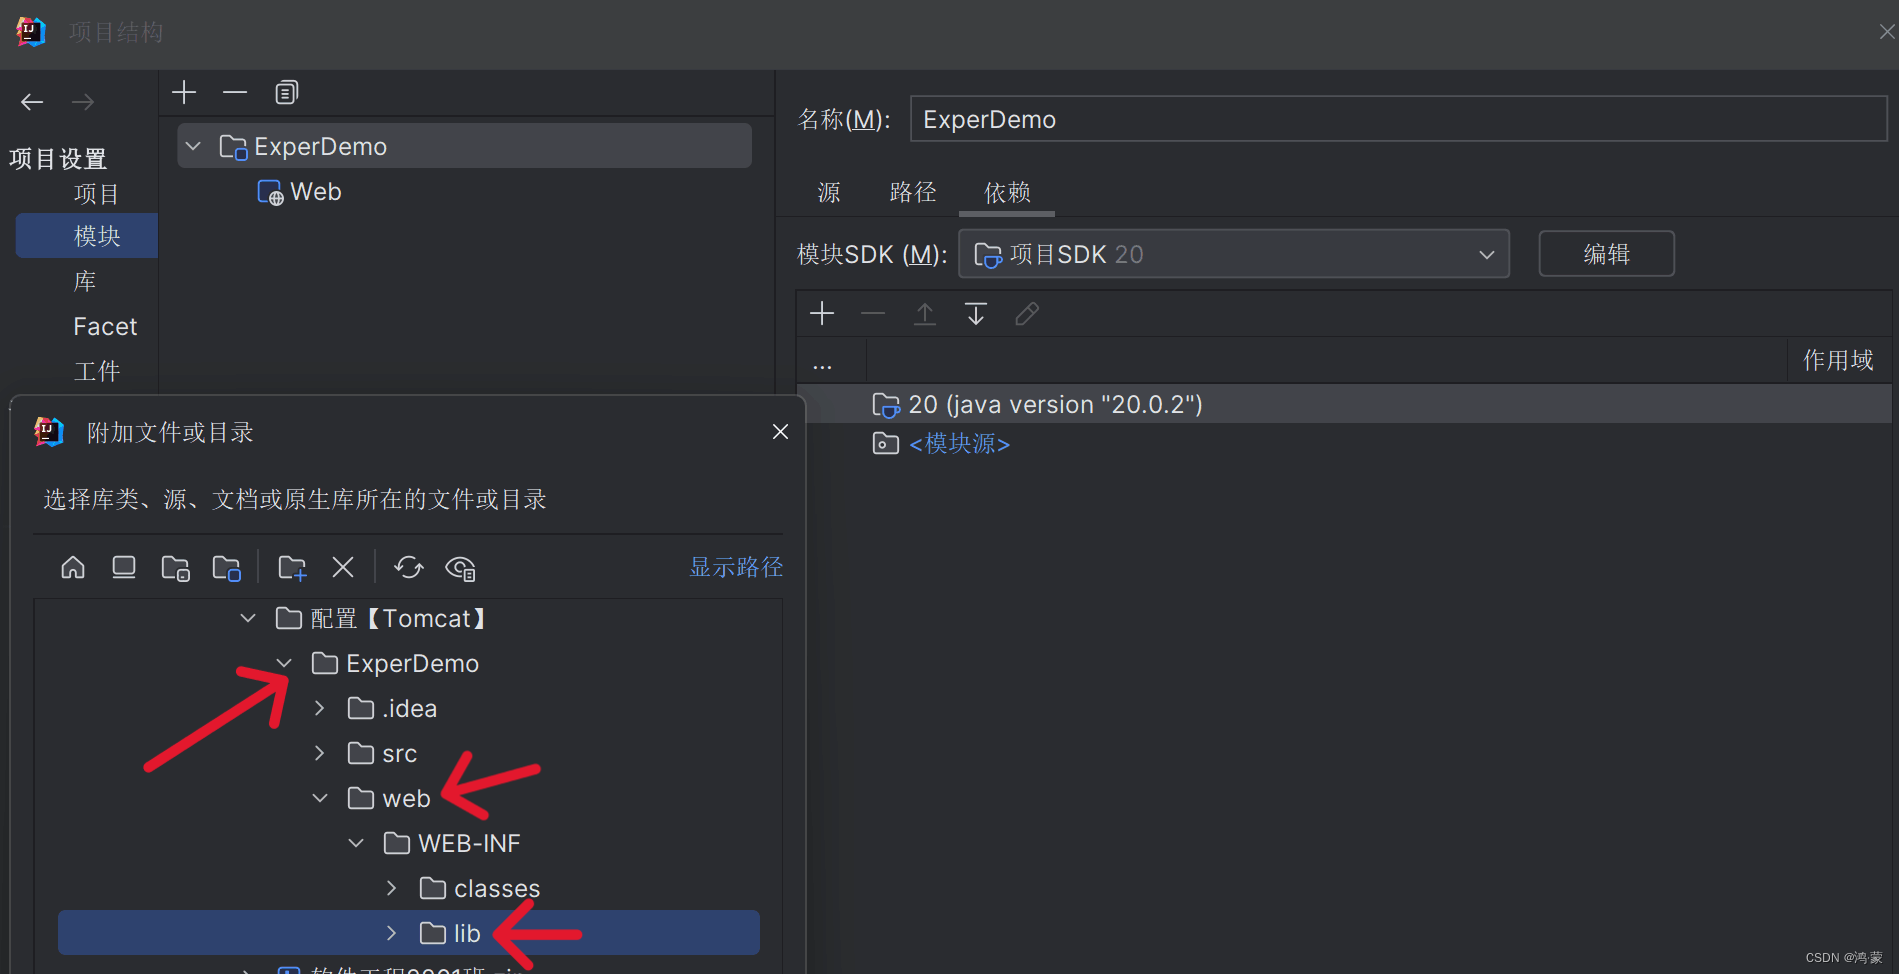Image resolution: width=1899 pixels, height=974 pixels.
Task: Select the ExperDemo module item
Action: 465,147
